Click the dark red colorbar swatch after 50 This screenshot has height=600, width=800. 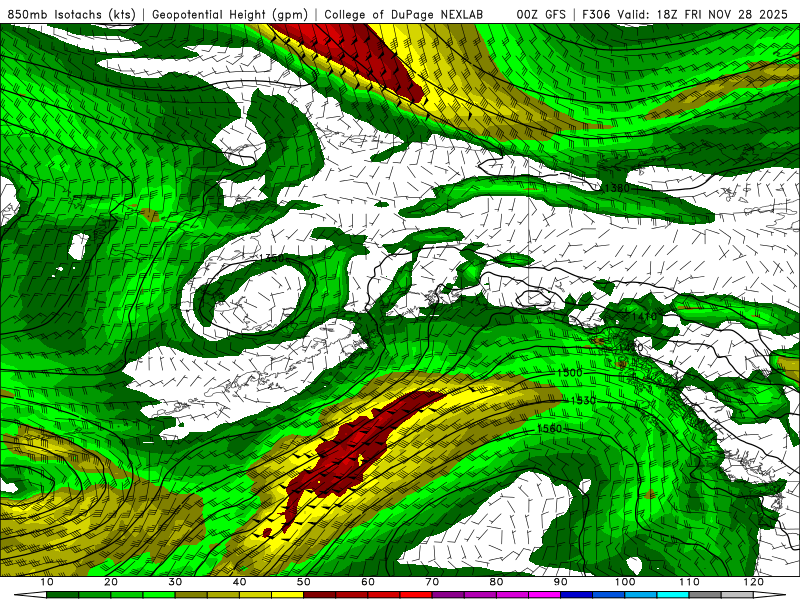(319, 595)
